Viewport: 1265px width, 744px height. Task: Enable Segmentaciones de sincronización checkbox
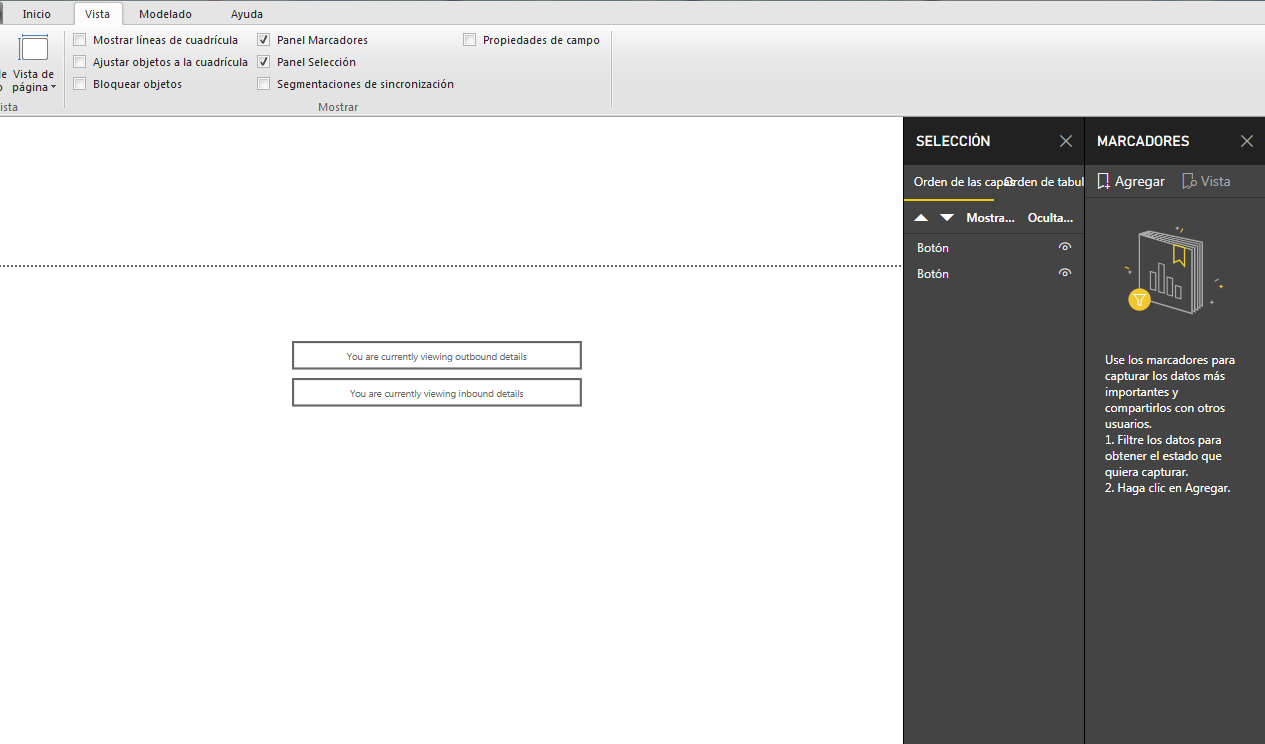click(264, 84)
